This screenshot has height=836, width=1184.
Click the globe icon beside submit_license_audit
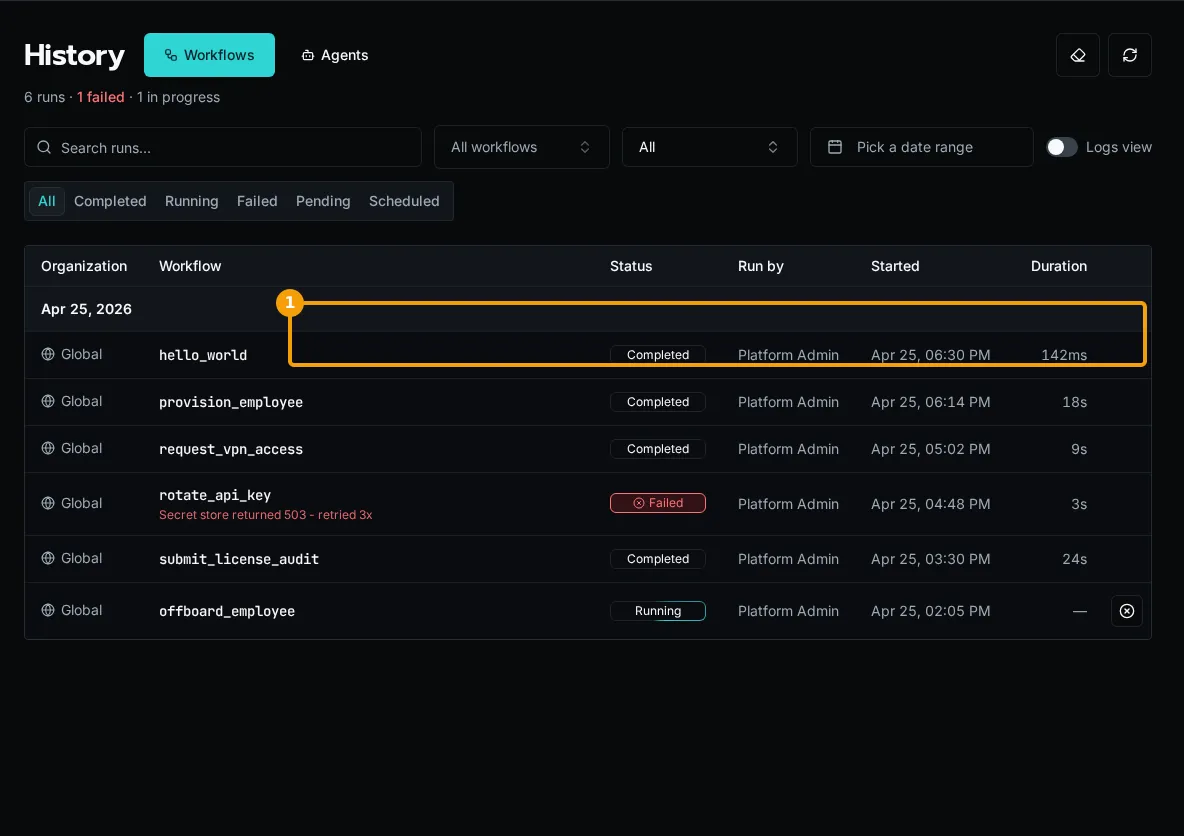point(48,558)
